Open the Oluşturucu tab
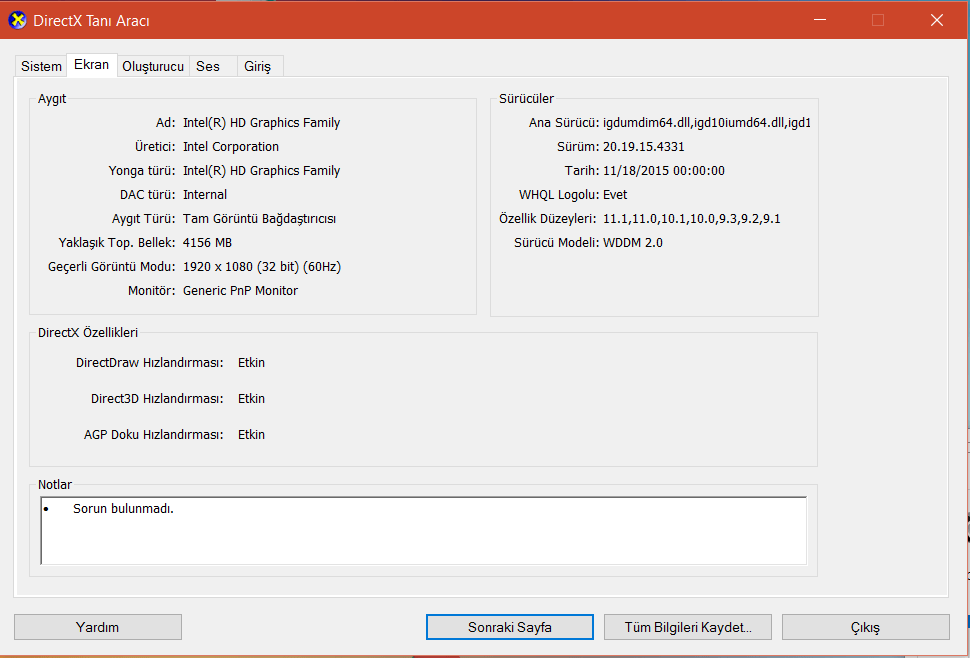970x658 pixels. (153, 66)
